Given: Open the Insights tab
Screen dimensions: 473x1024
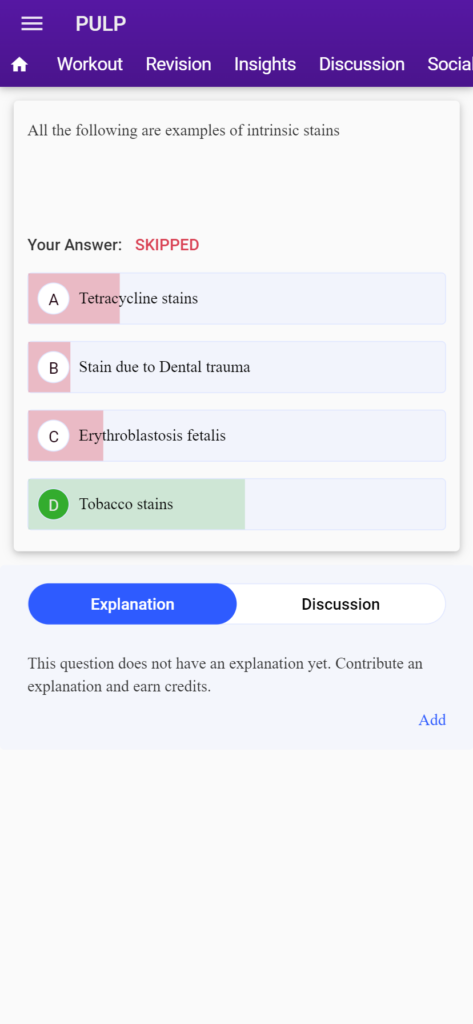Looking at the screenshot, I should (265, 64).
